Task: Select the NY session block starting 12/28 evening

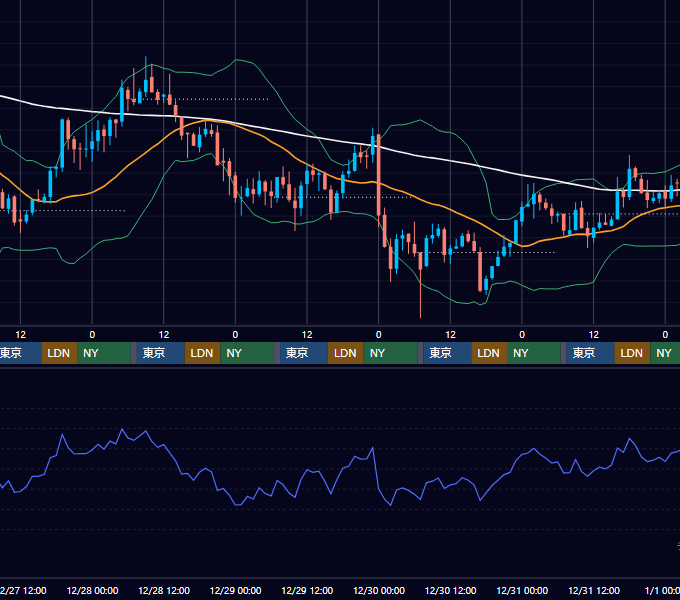Action: tap(247, 353)
